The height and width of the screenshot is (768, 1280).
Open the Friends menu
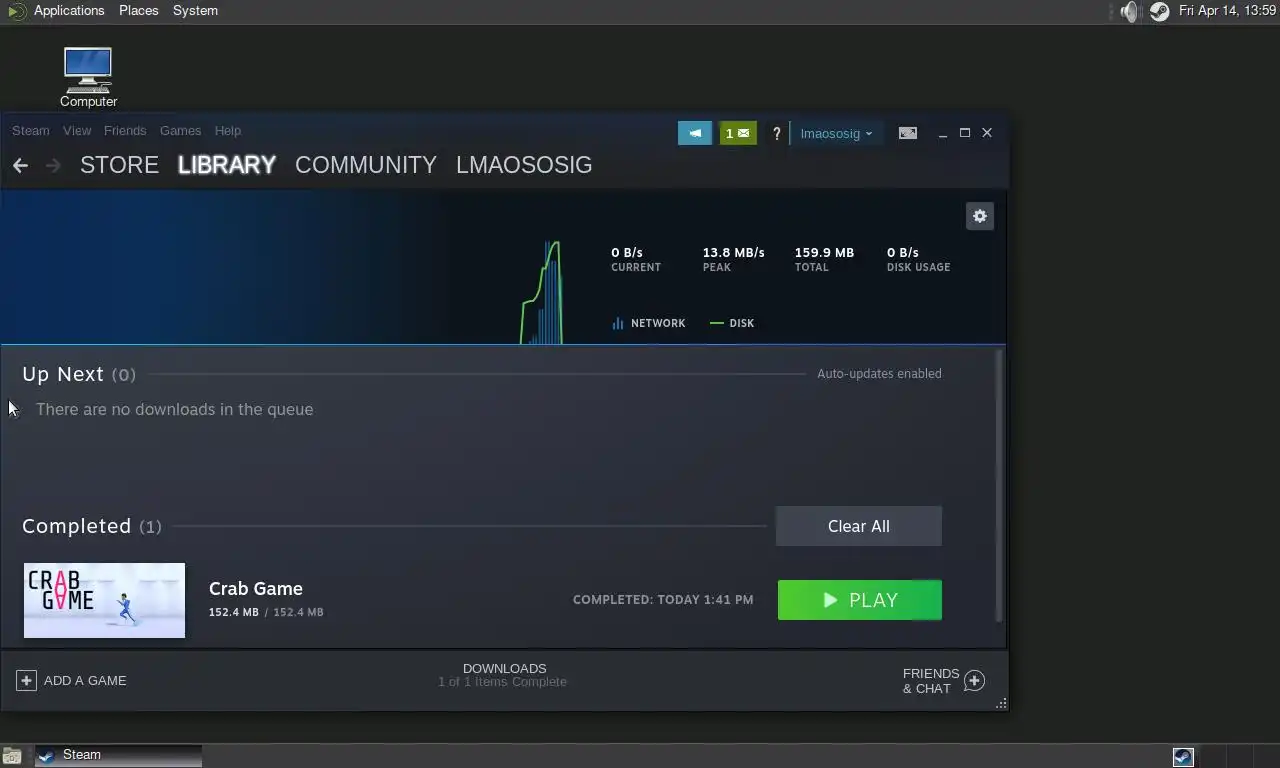pyautogui.click(x=125, y=130)
